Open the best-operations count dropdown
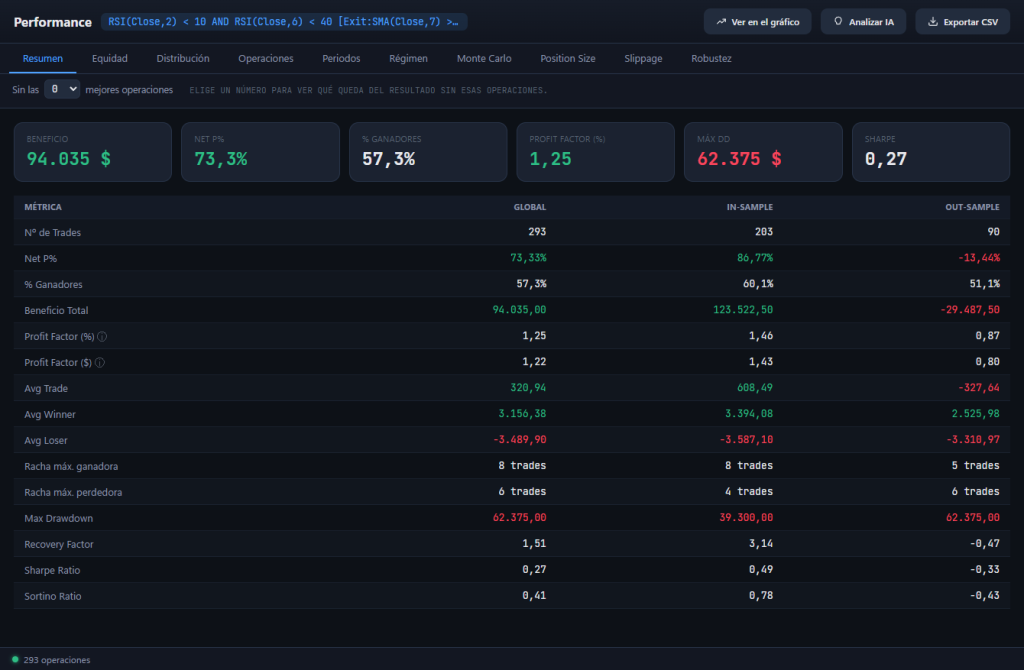This screenshot has width=1024, height=670. [x=62, y=89]
